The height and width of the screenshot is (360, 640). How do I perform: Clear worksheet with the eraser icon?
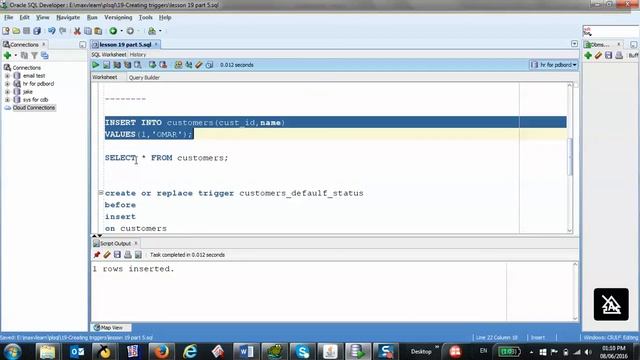[x=199, y=65]
